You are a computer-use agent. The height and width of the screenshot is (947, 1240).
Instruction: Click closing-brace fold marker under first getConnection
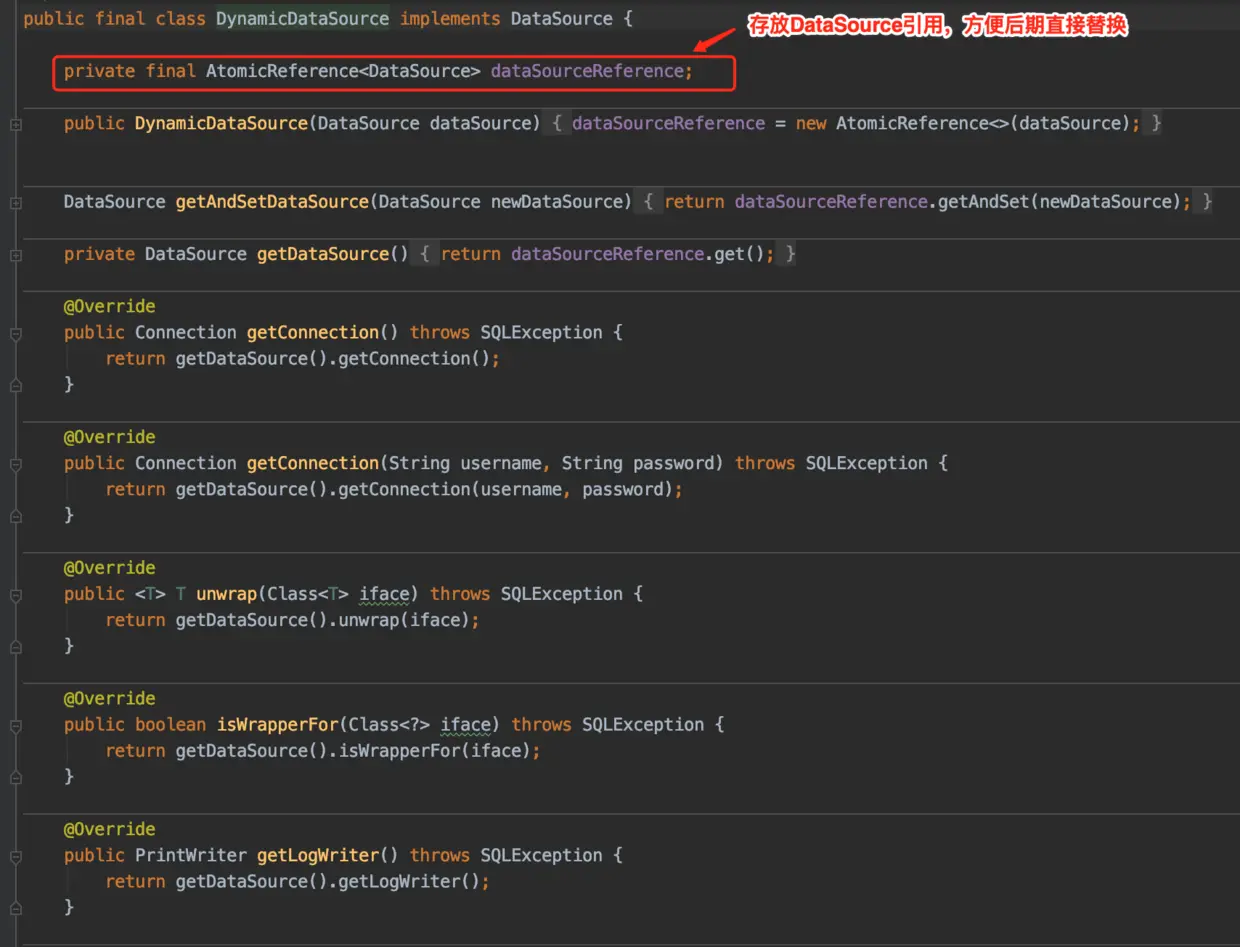(14, 384)
